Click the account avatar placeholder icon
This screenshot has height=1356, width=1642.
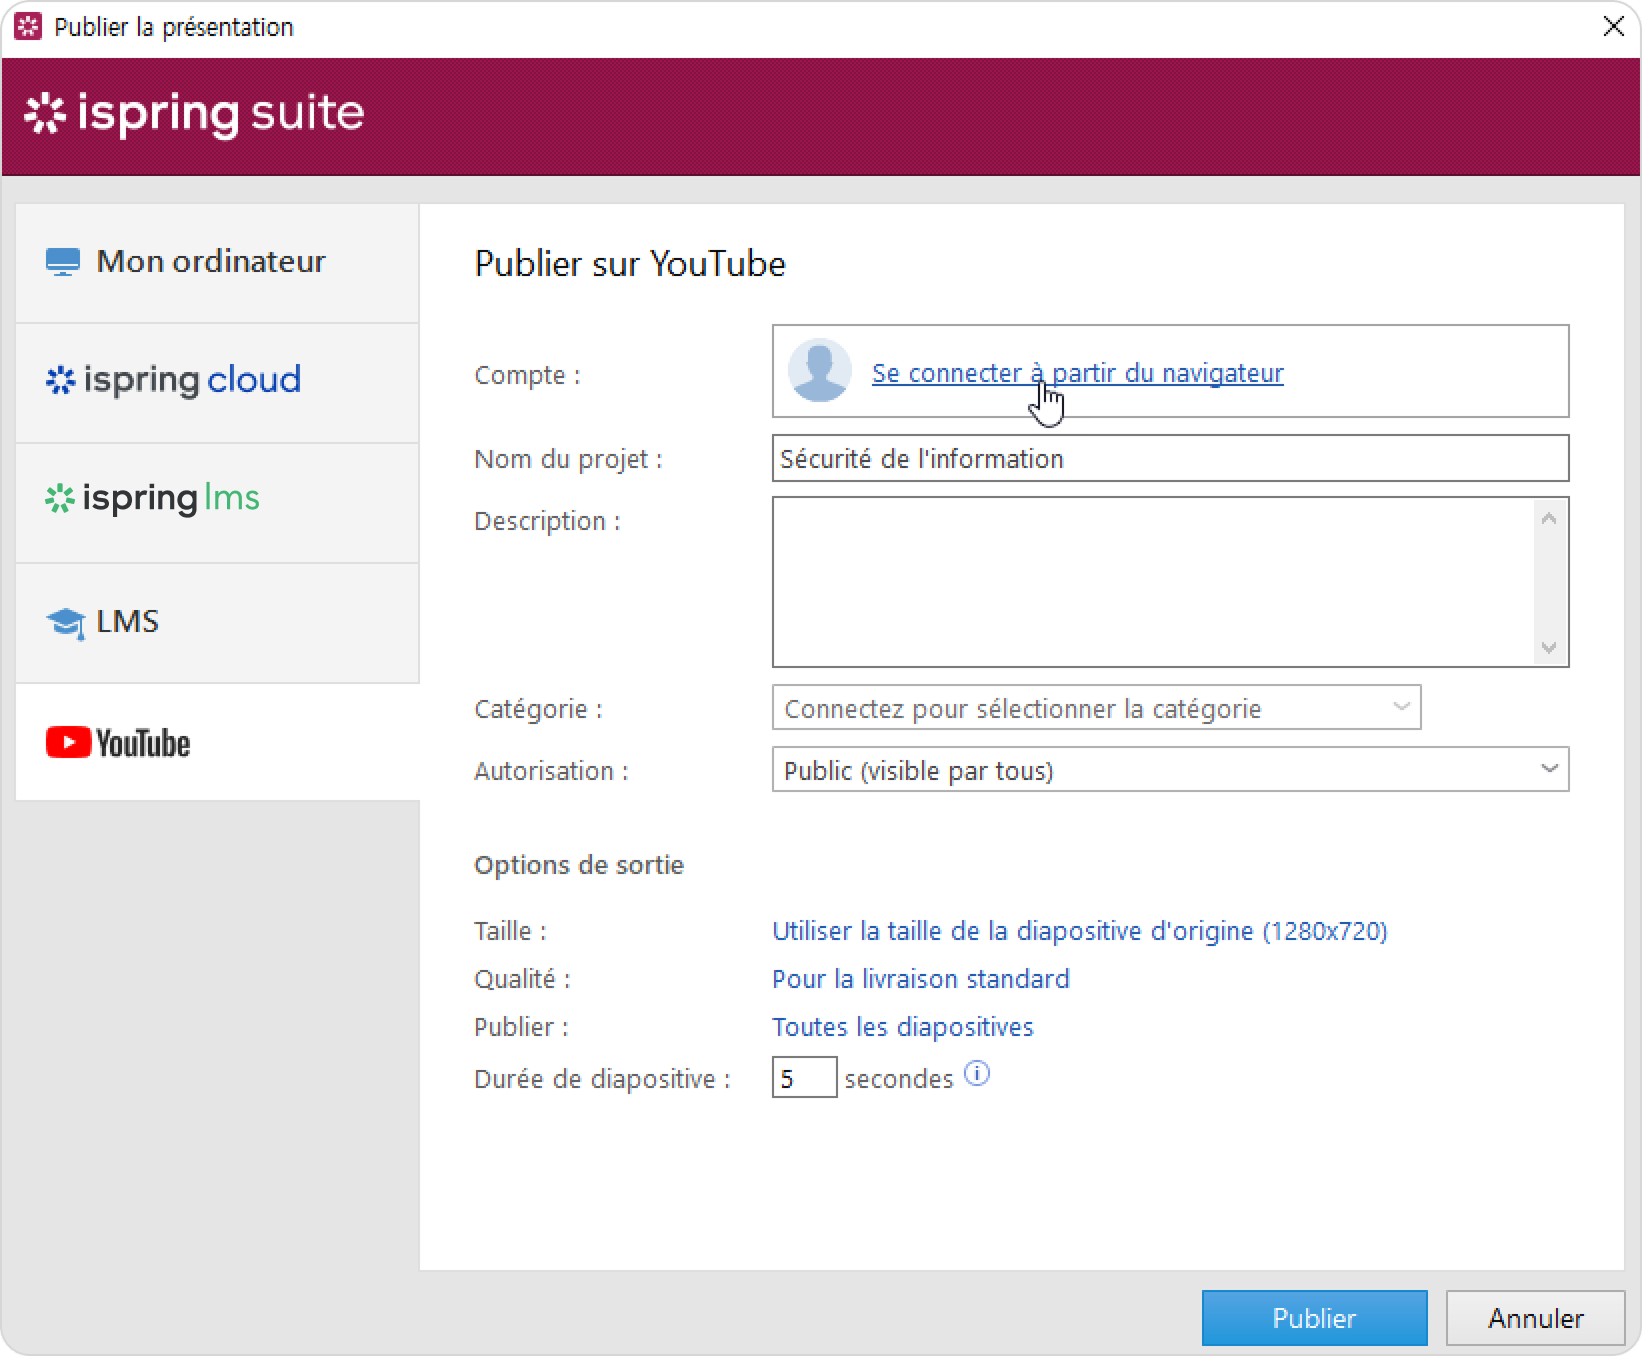pyautogui.click(x=819, y=371)
